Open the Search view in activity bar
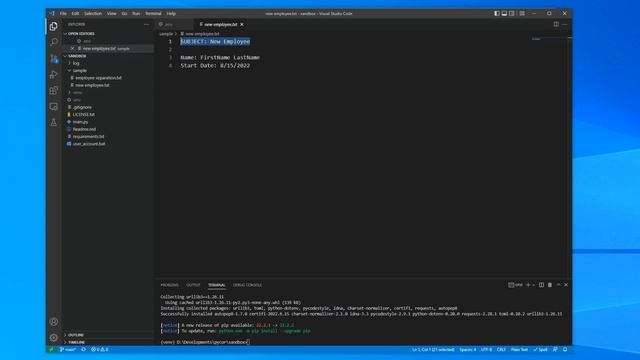 click(53, 42)
